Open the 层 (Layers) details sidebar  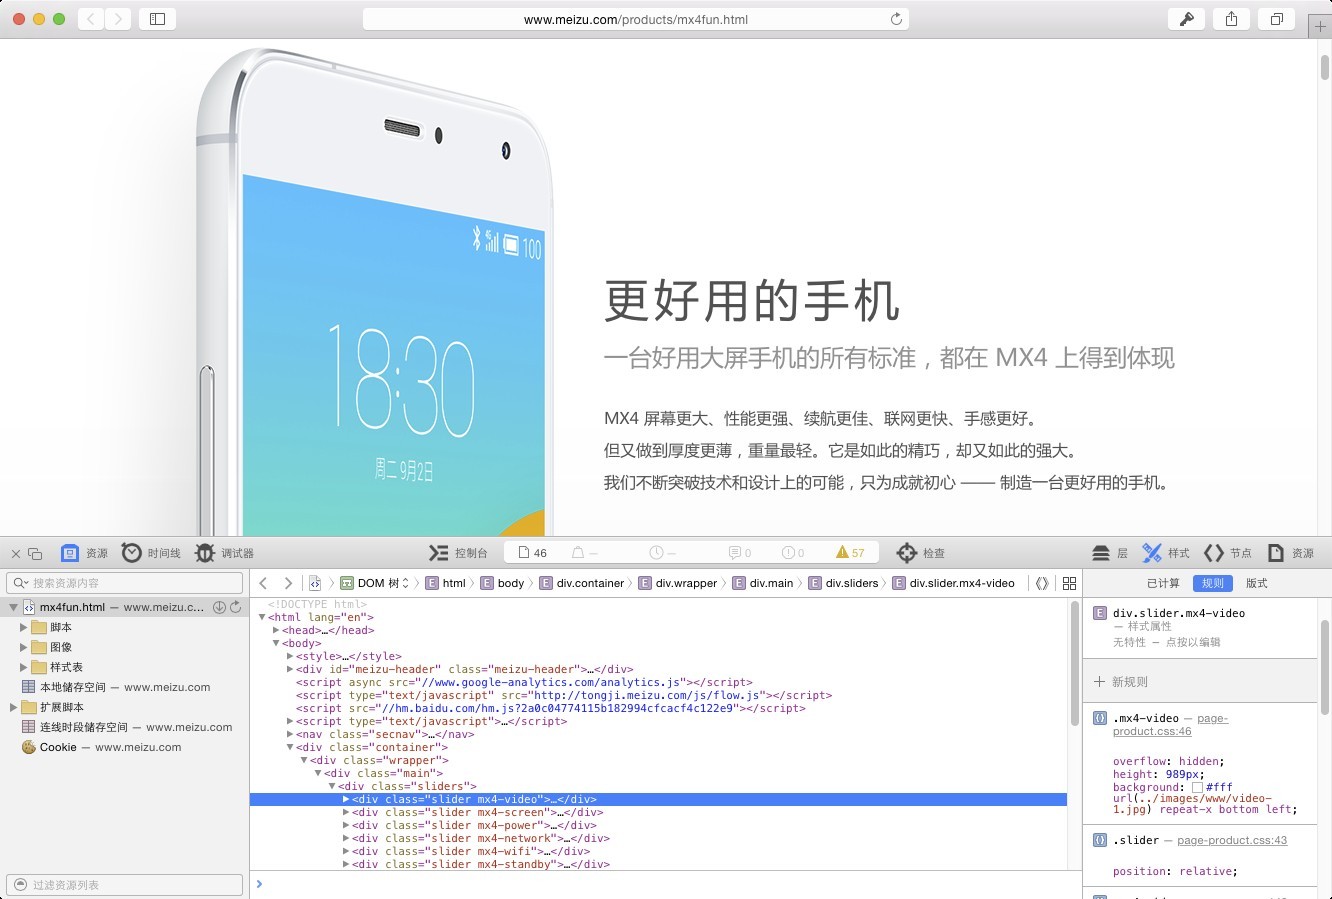coord(1109,553)
